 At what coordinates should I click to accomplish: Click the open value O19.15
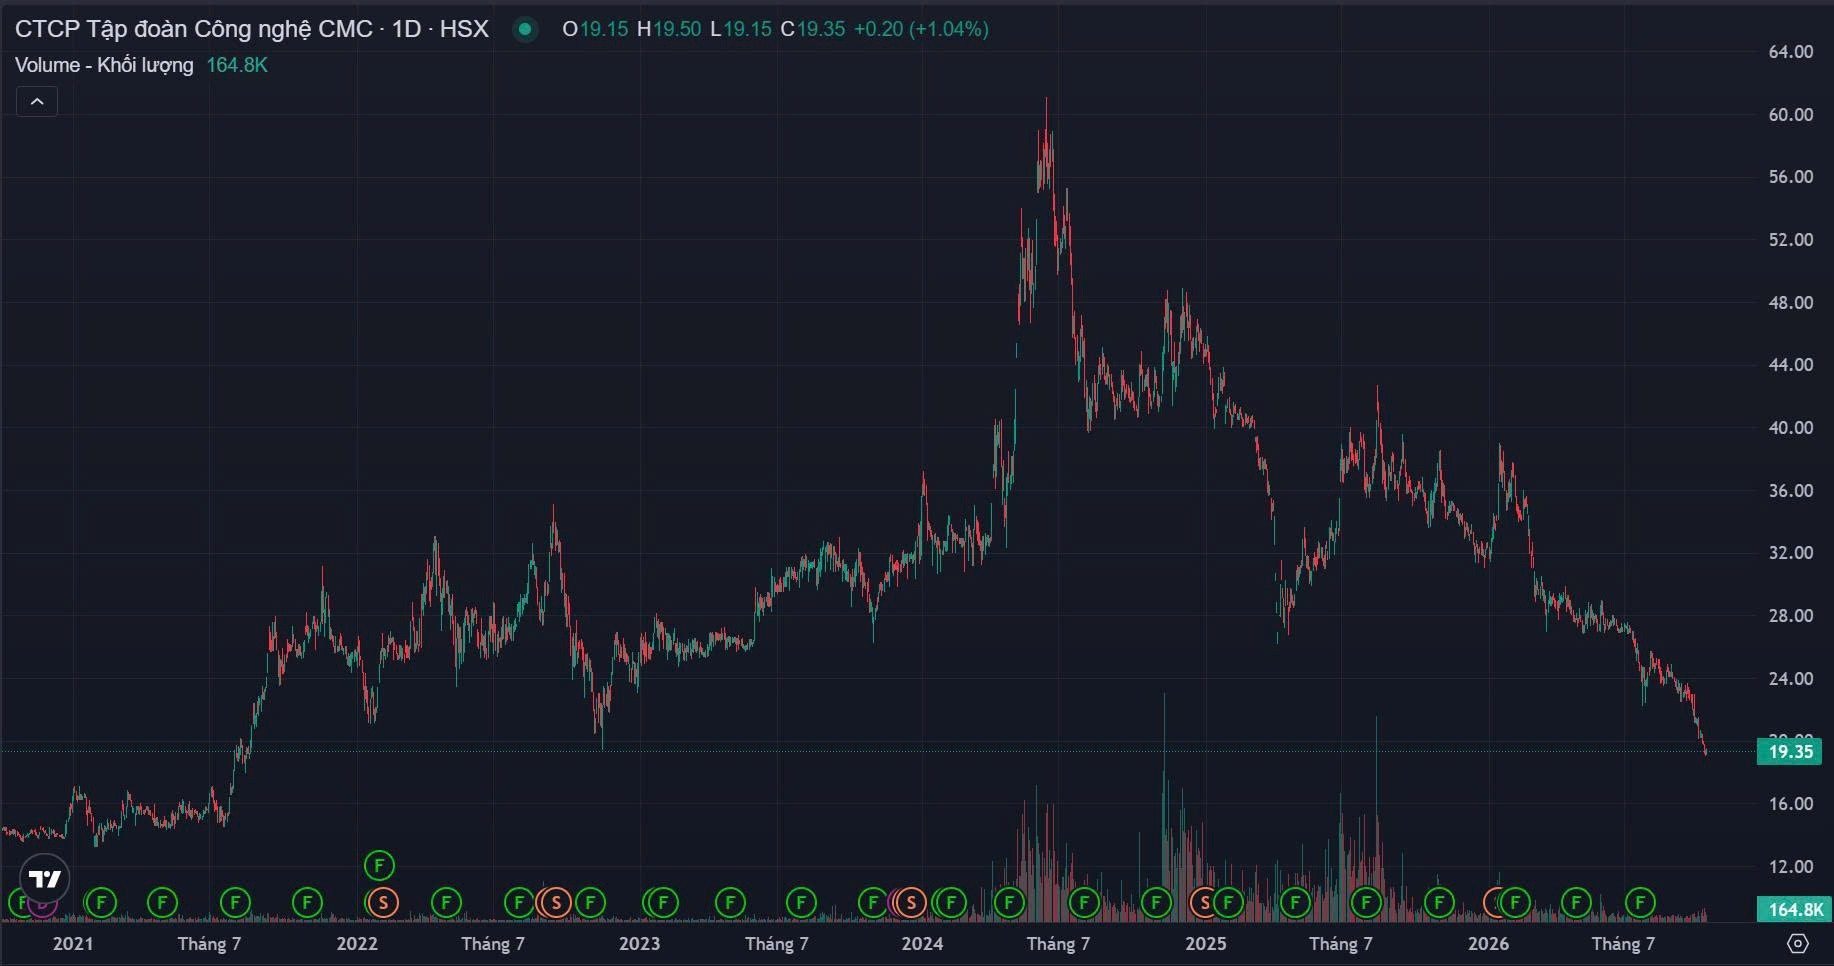coord(595,29)
